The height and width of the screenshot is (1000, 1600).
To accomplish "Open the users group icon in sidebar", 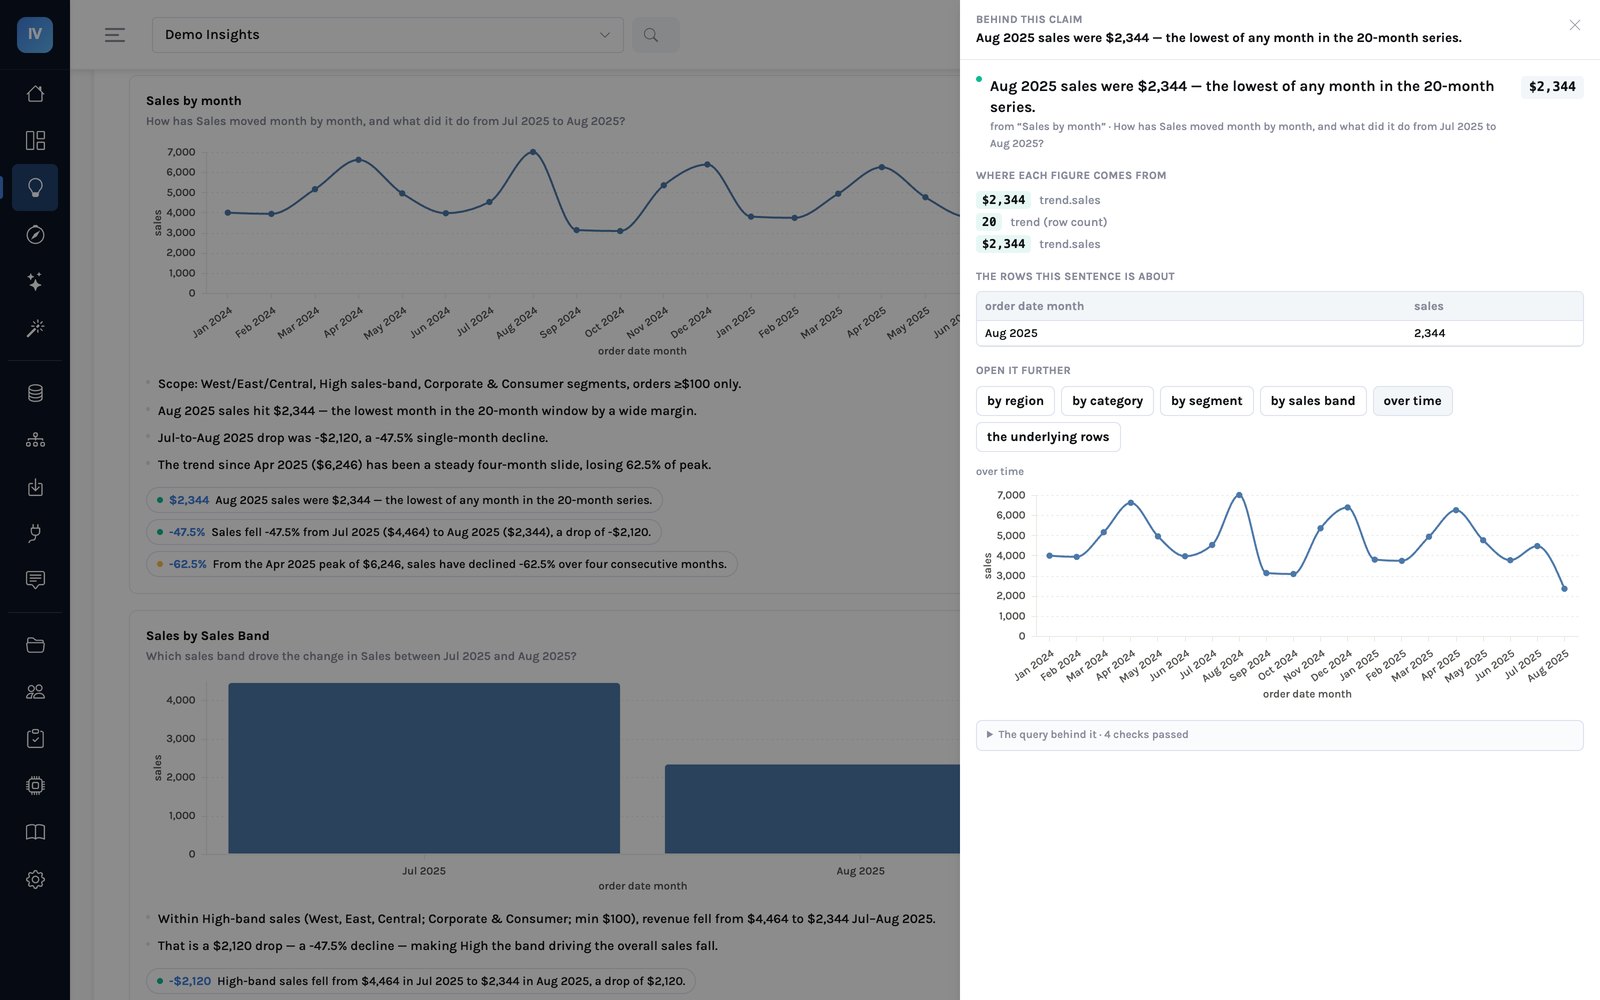I will (x=35, y=692).
